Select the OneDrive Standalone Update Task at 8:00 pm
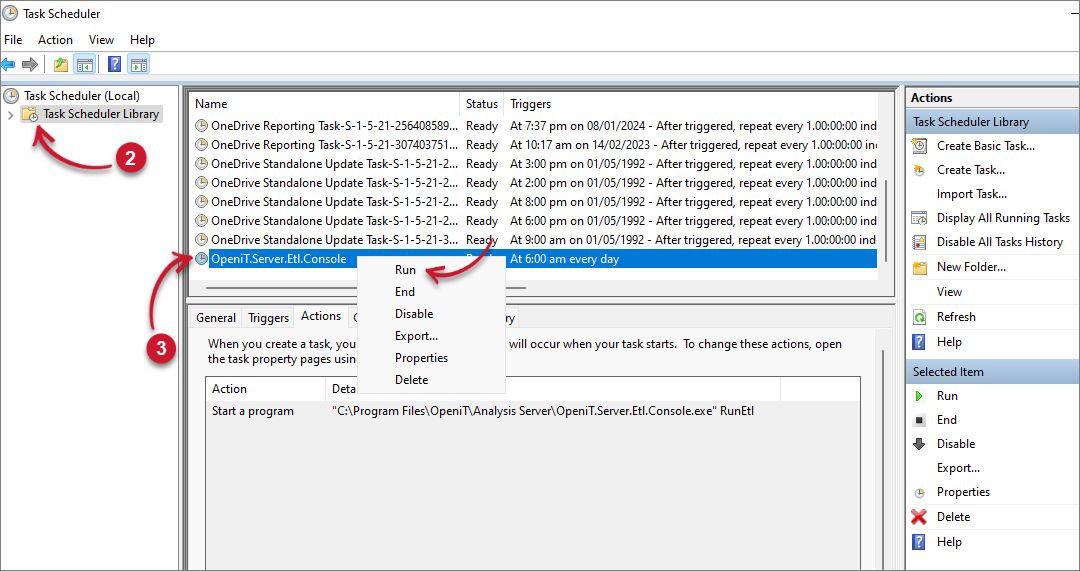Screen dimensions: 1080x571 (536, 202)
